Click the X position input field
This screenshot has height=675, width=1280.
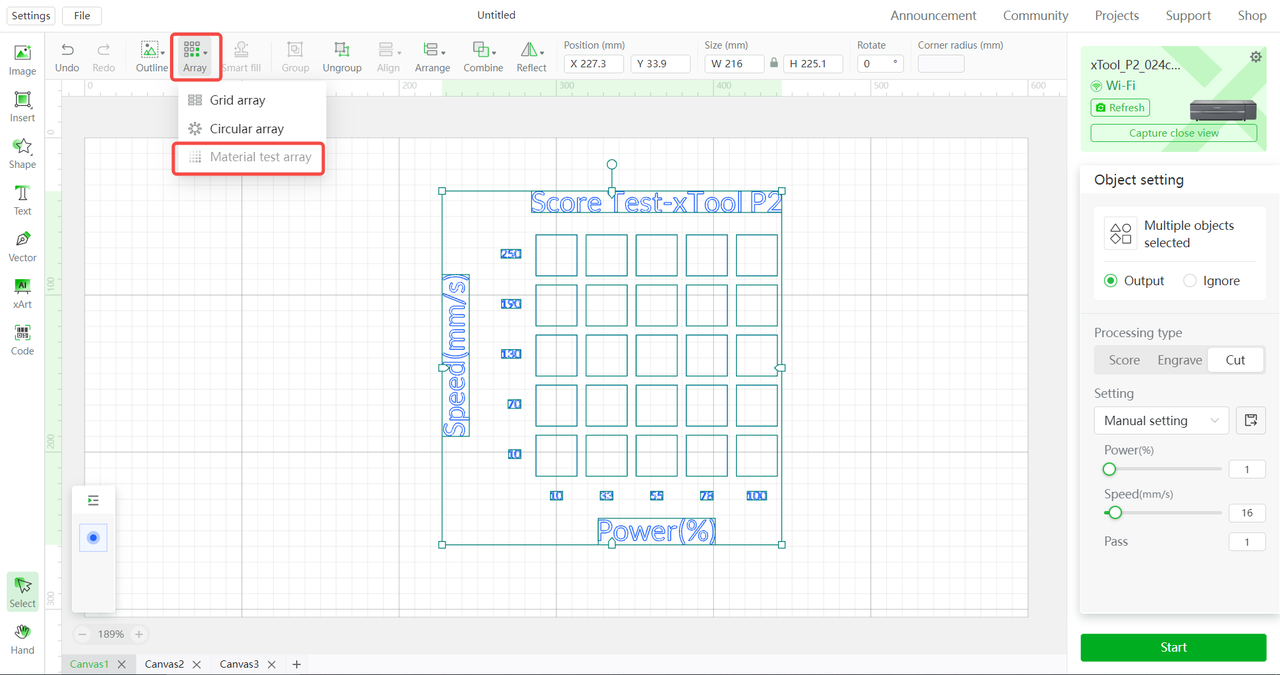coord(593,63)
